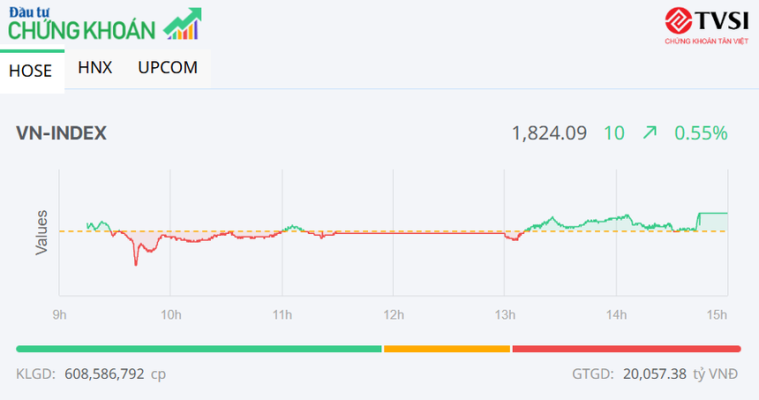Click the green up-right arrow trend icon
The width and height of the screenshot is (759, 400).
pyautogui.click(x=649, y=132)
